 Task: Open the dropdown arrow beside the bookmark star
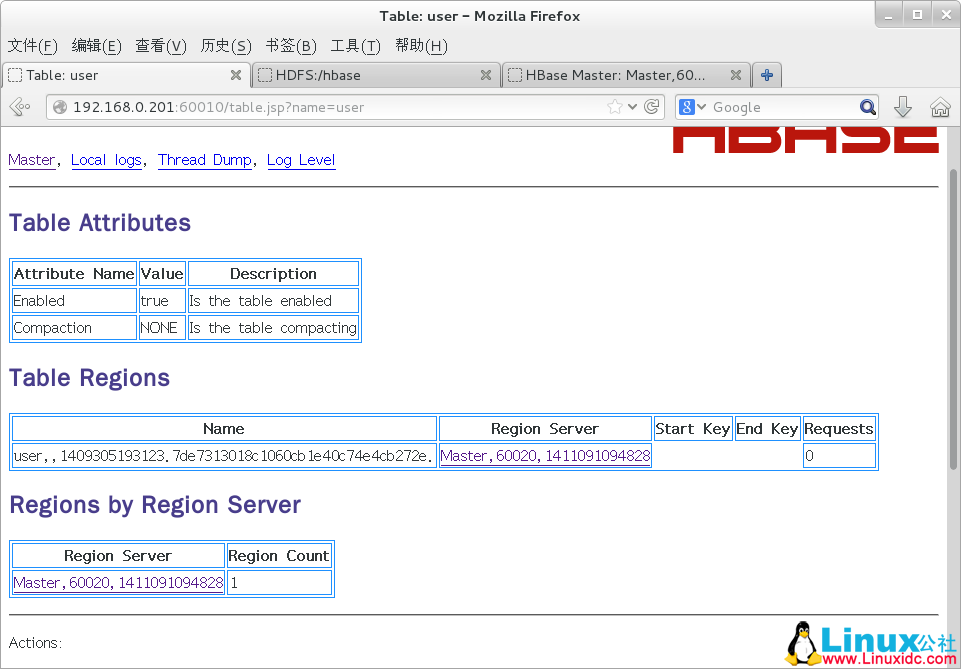coord(634,106)
